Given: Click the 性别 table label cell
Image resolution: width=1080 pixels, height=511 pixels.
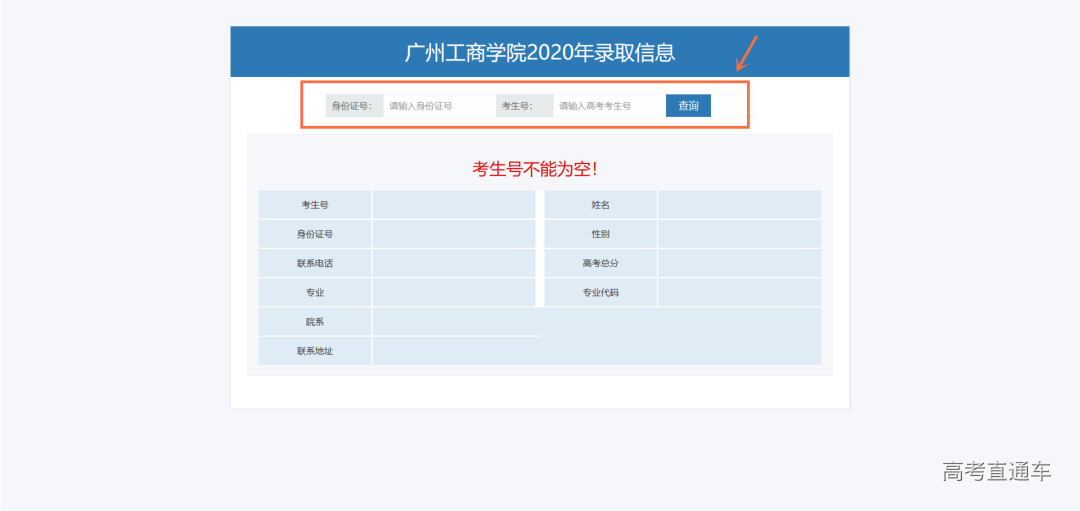Looking at the screenshot, I should (601, 234).
